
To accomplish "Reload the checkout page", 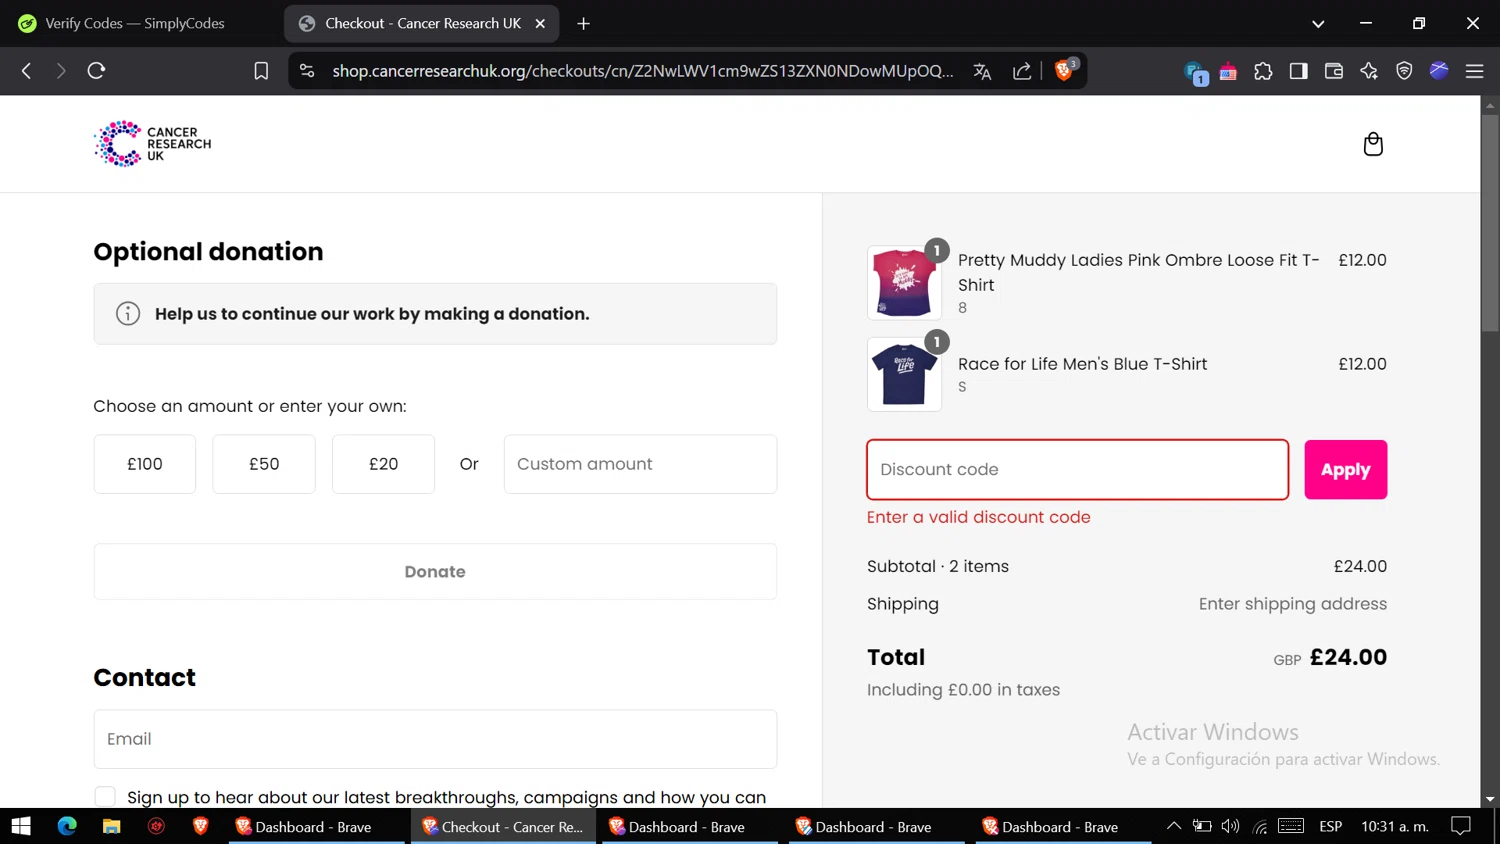I will click(x=96, y=71).
